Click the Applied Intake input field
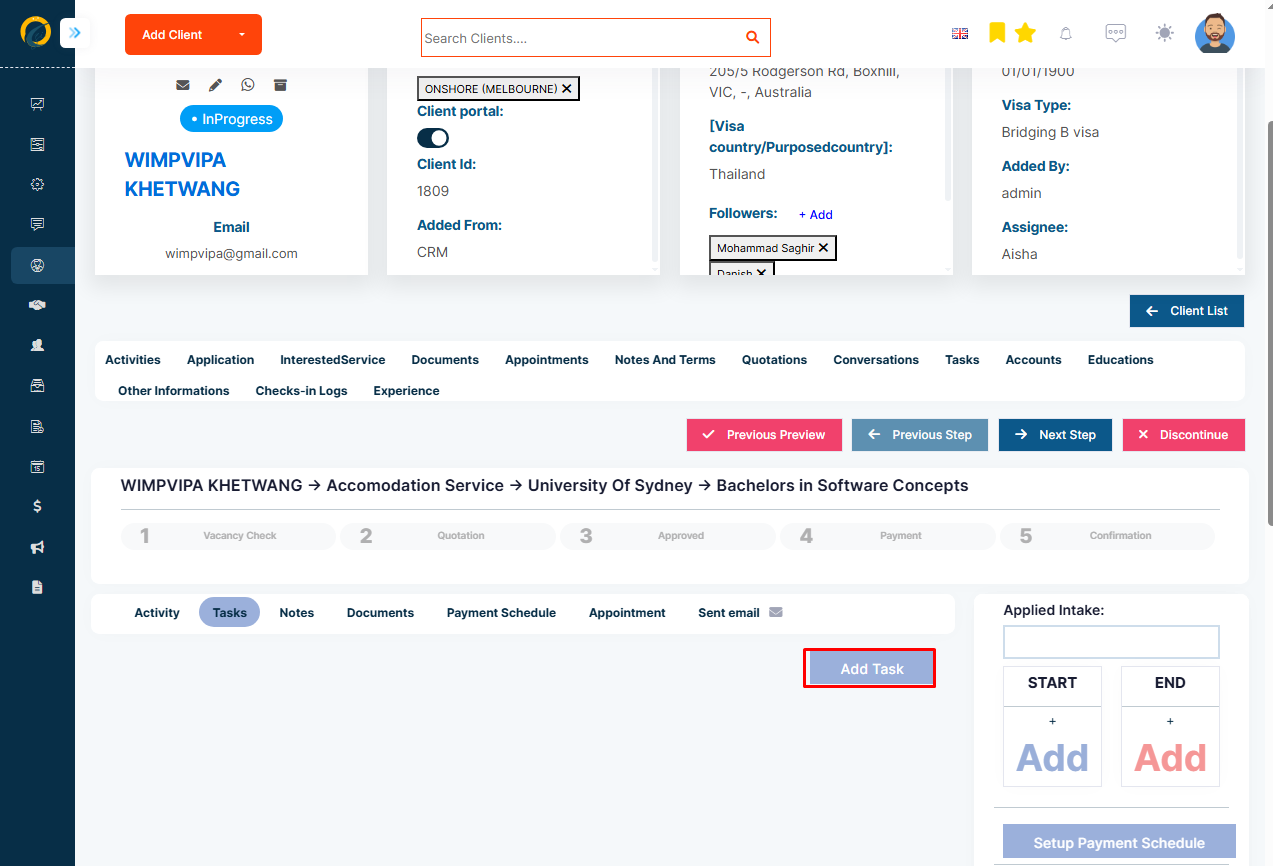1273x866 pixels. pos(1111,642)
